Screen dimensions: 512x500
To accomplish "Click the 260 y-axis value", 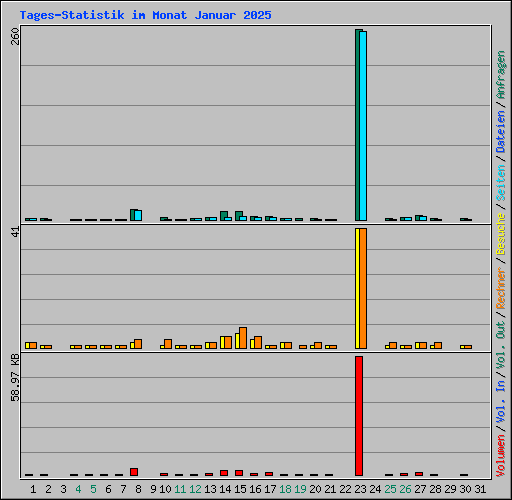I will [x=15, y=36].
